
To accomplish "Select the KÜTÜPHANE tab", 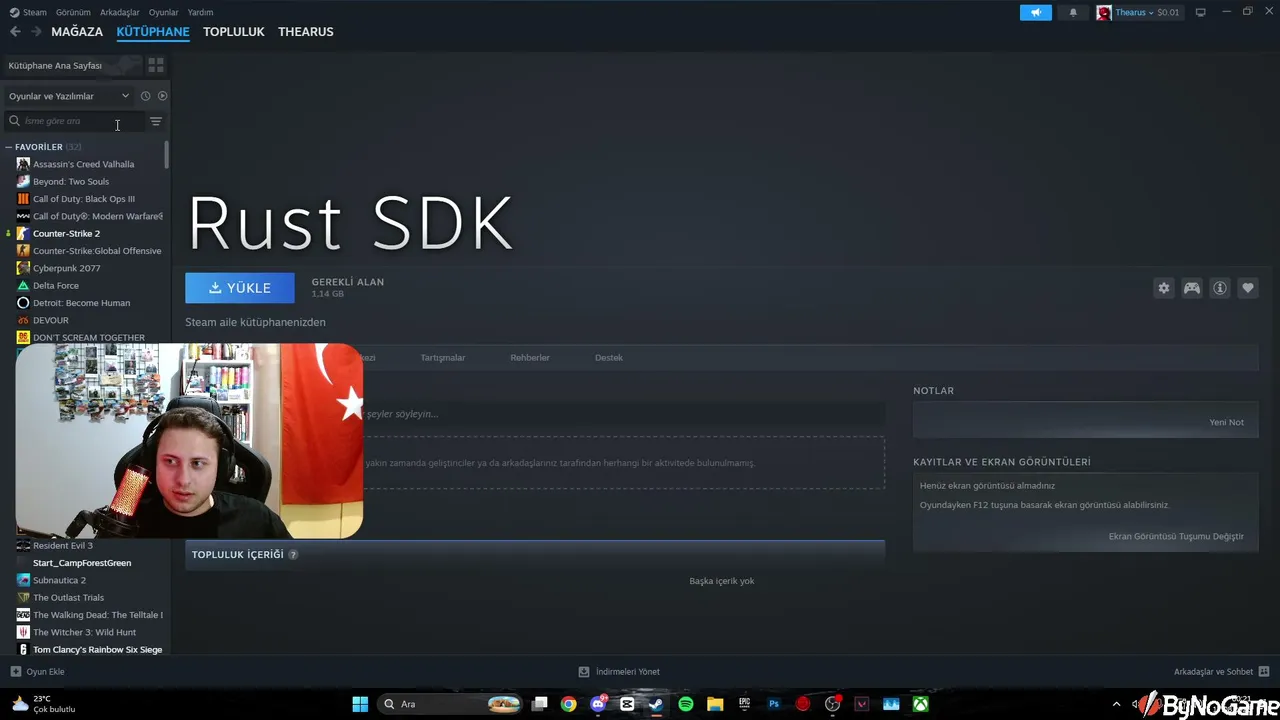I will coord(153,32).
